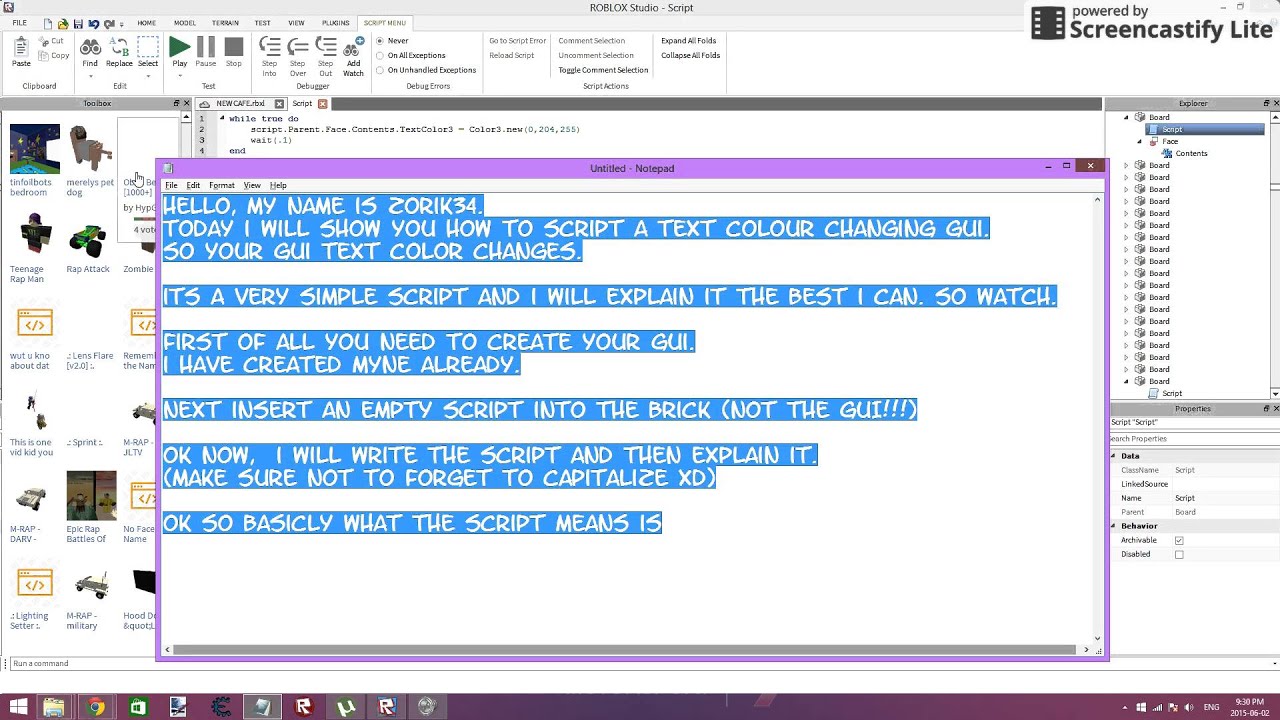Open the Play dropdown arrow
The height and width of the screenshot is (720, 1280).
179,76
